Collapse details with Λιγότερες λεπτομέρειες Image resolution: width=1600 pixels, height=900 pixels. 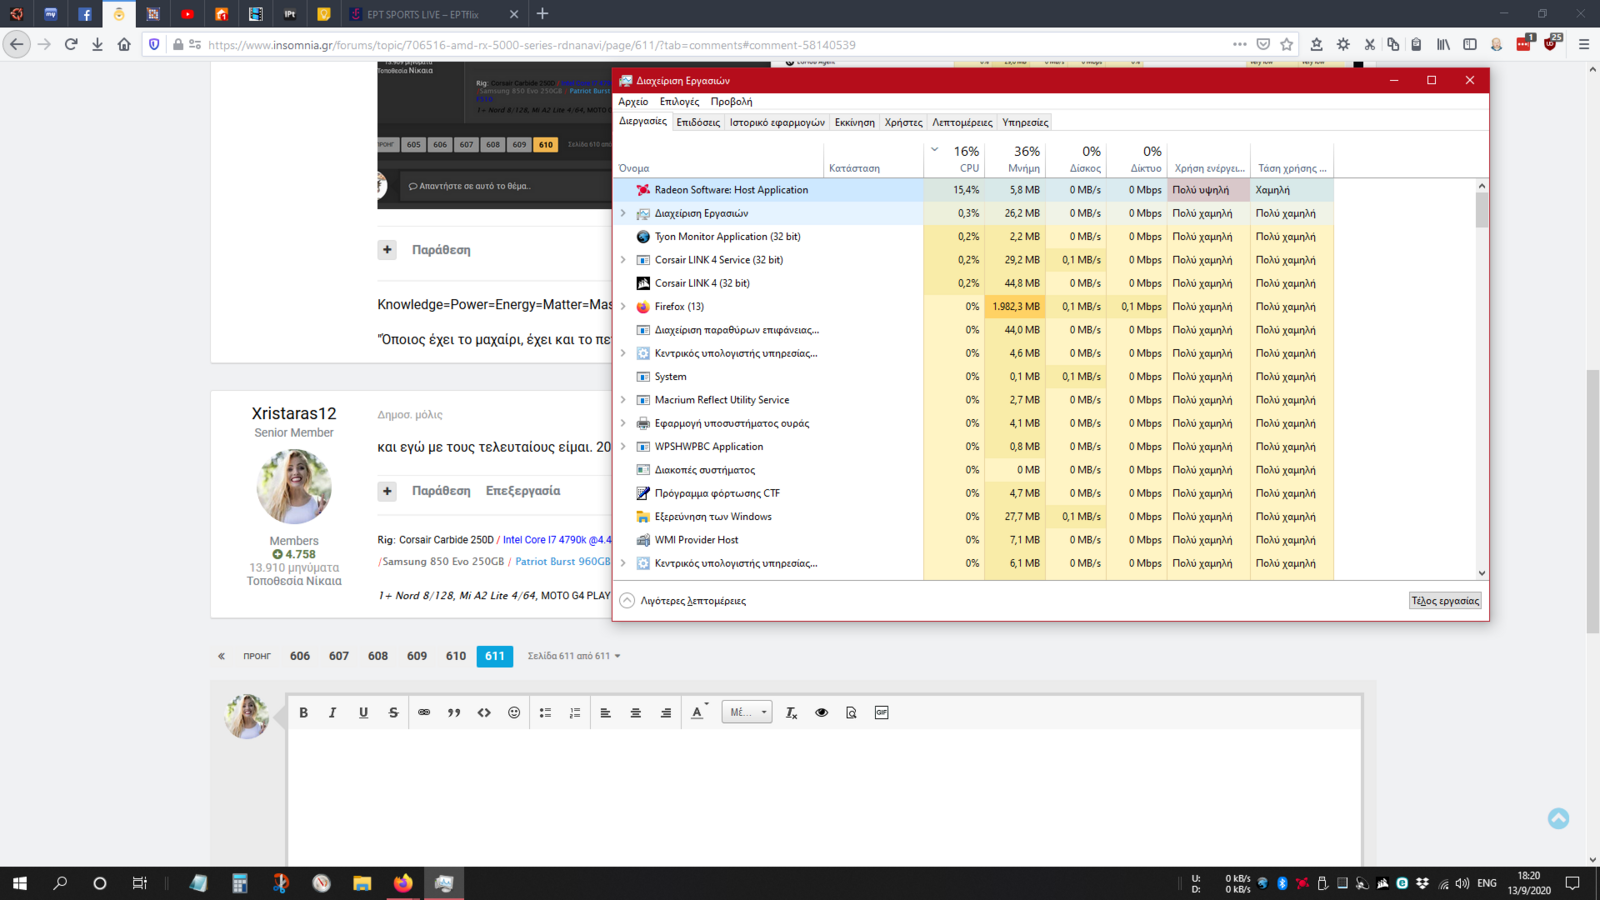[x=683, y=601]
